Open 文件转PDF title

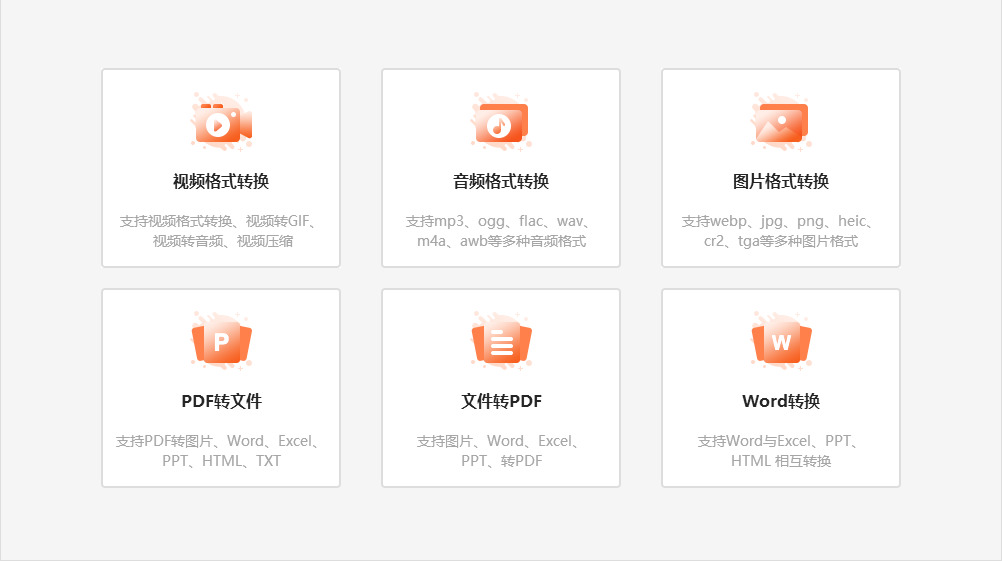pyautogui.click(x=501, y=401)
